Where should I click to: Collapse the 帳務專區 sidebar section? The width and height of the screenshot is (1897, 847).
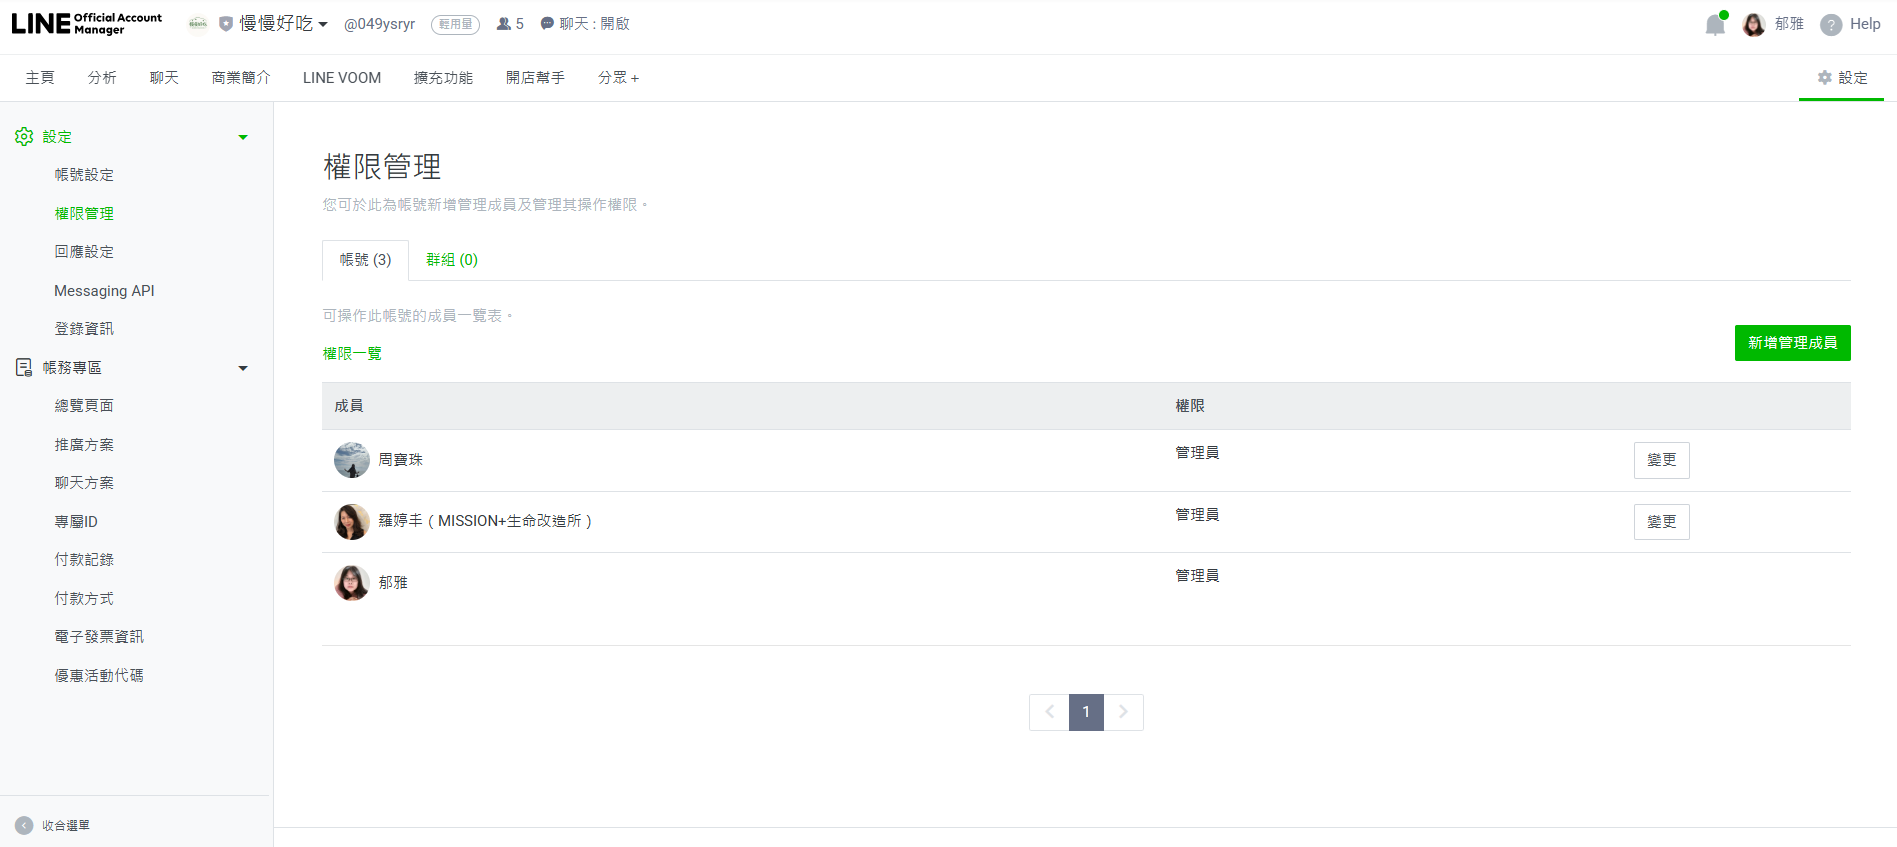243,368
